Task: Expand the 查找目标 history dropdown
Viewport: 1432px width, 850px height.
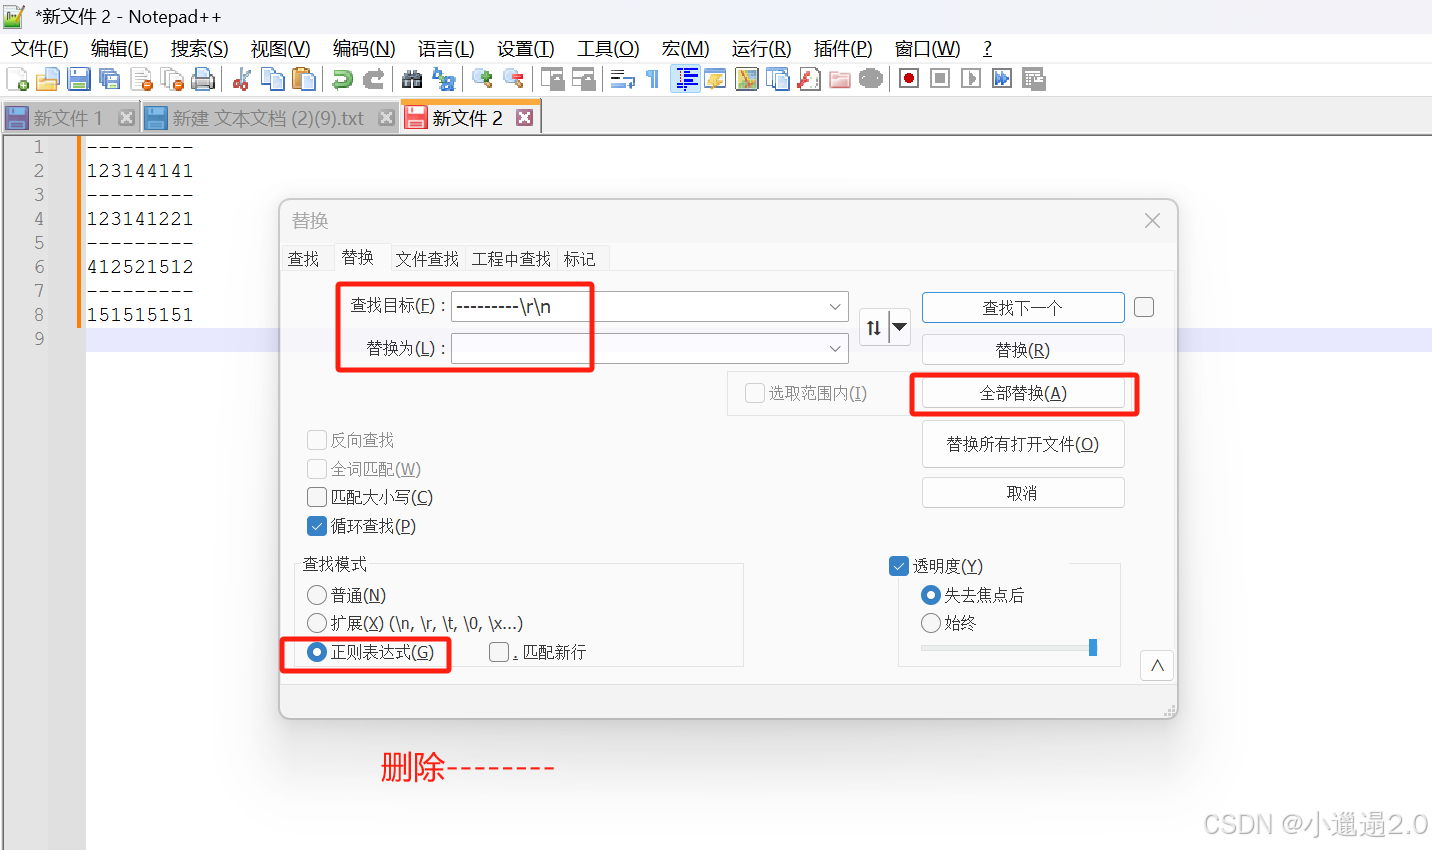Action: (835, 307)
